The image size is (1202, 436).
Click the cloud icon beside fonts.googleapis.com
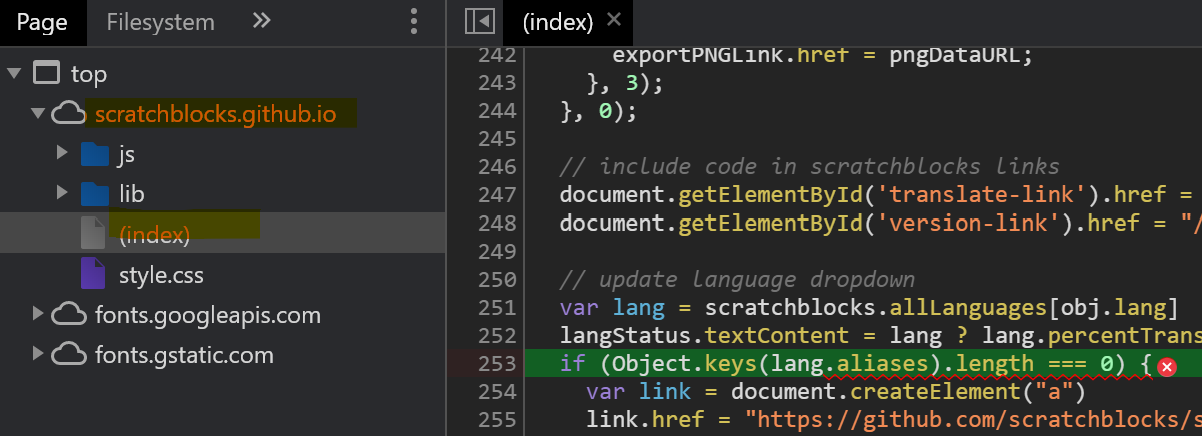coord(68,315)
